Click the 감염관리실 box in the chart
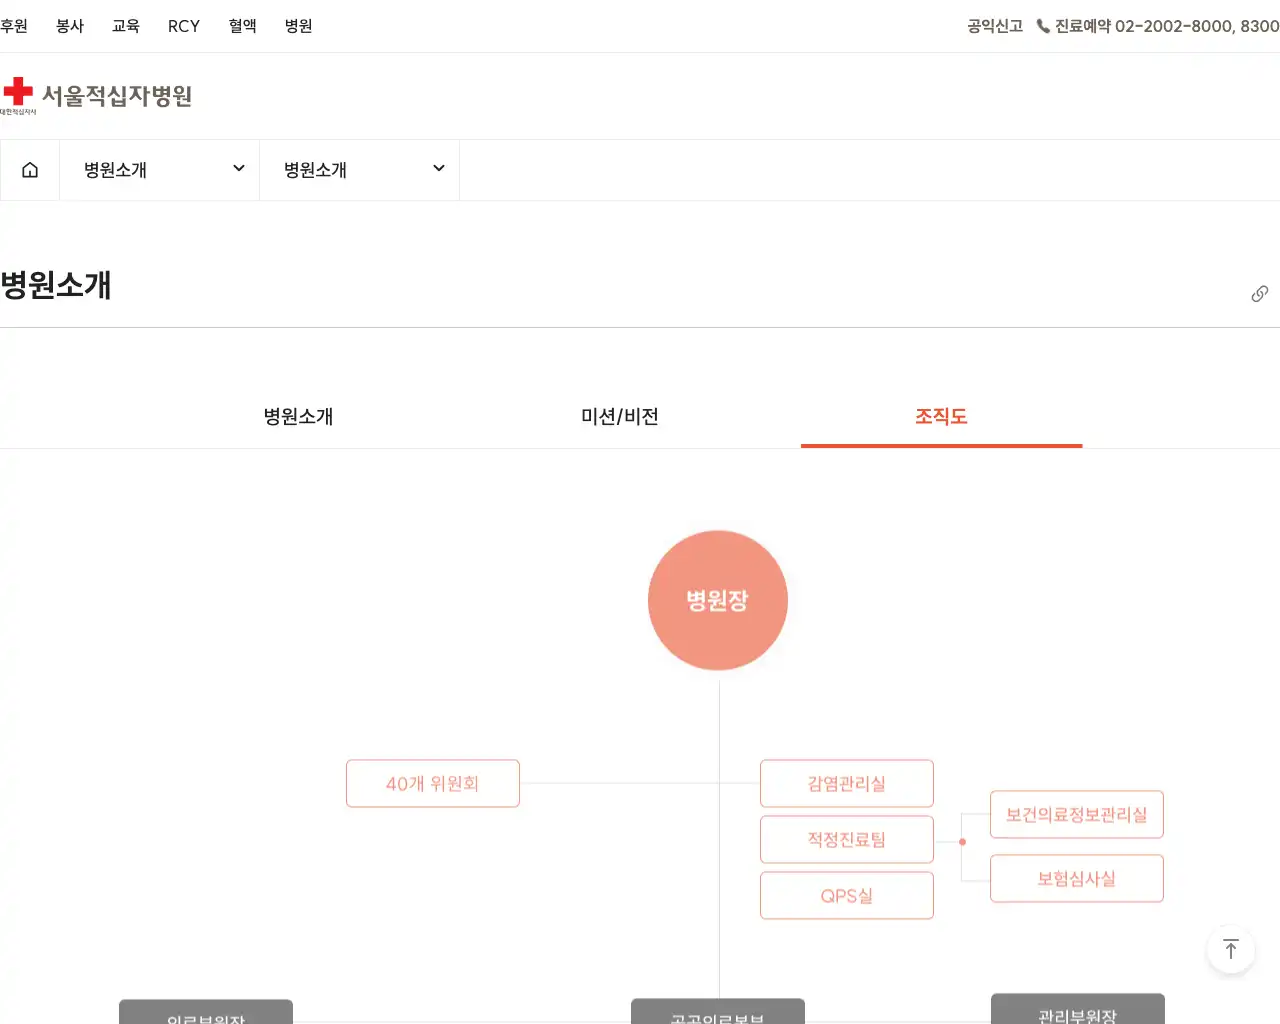The width and height of the screenshot is (1280, 1024). click(846, 783)
